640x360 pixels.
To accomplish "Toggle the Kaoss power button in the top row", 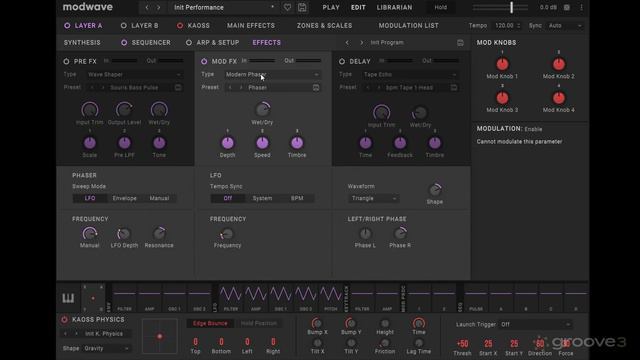I will pyautogui.click(x=180, y=25).
